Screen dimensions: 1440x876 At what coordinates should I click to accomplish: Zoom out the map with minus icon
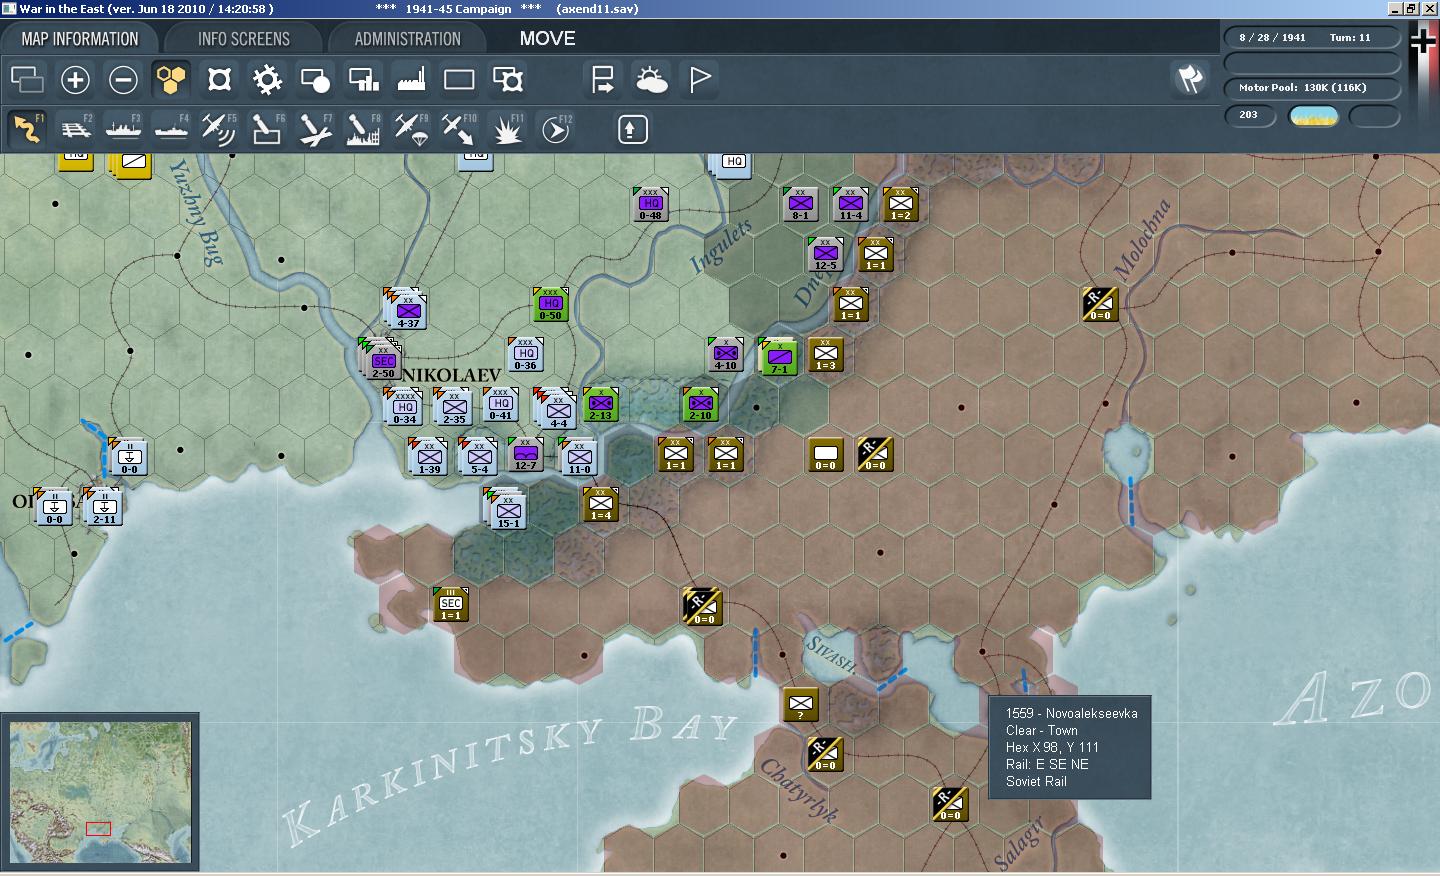123,79
